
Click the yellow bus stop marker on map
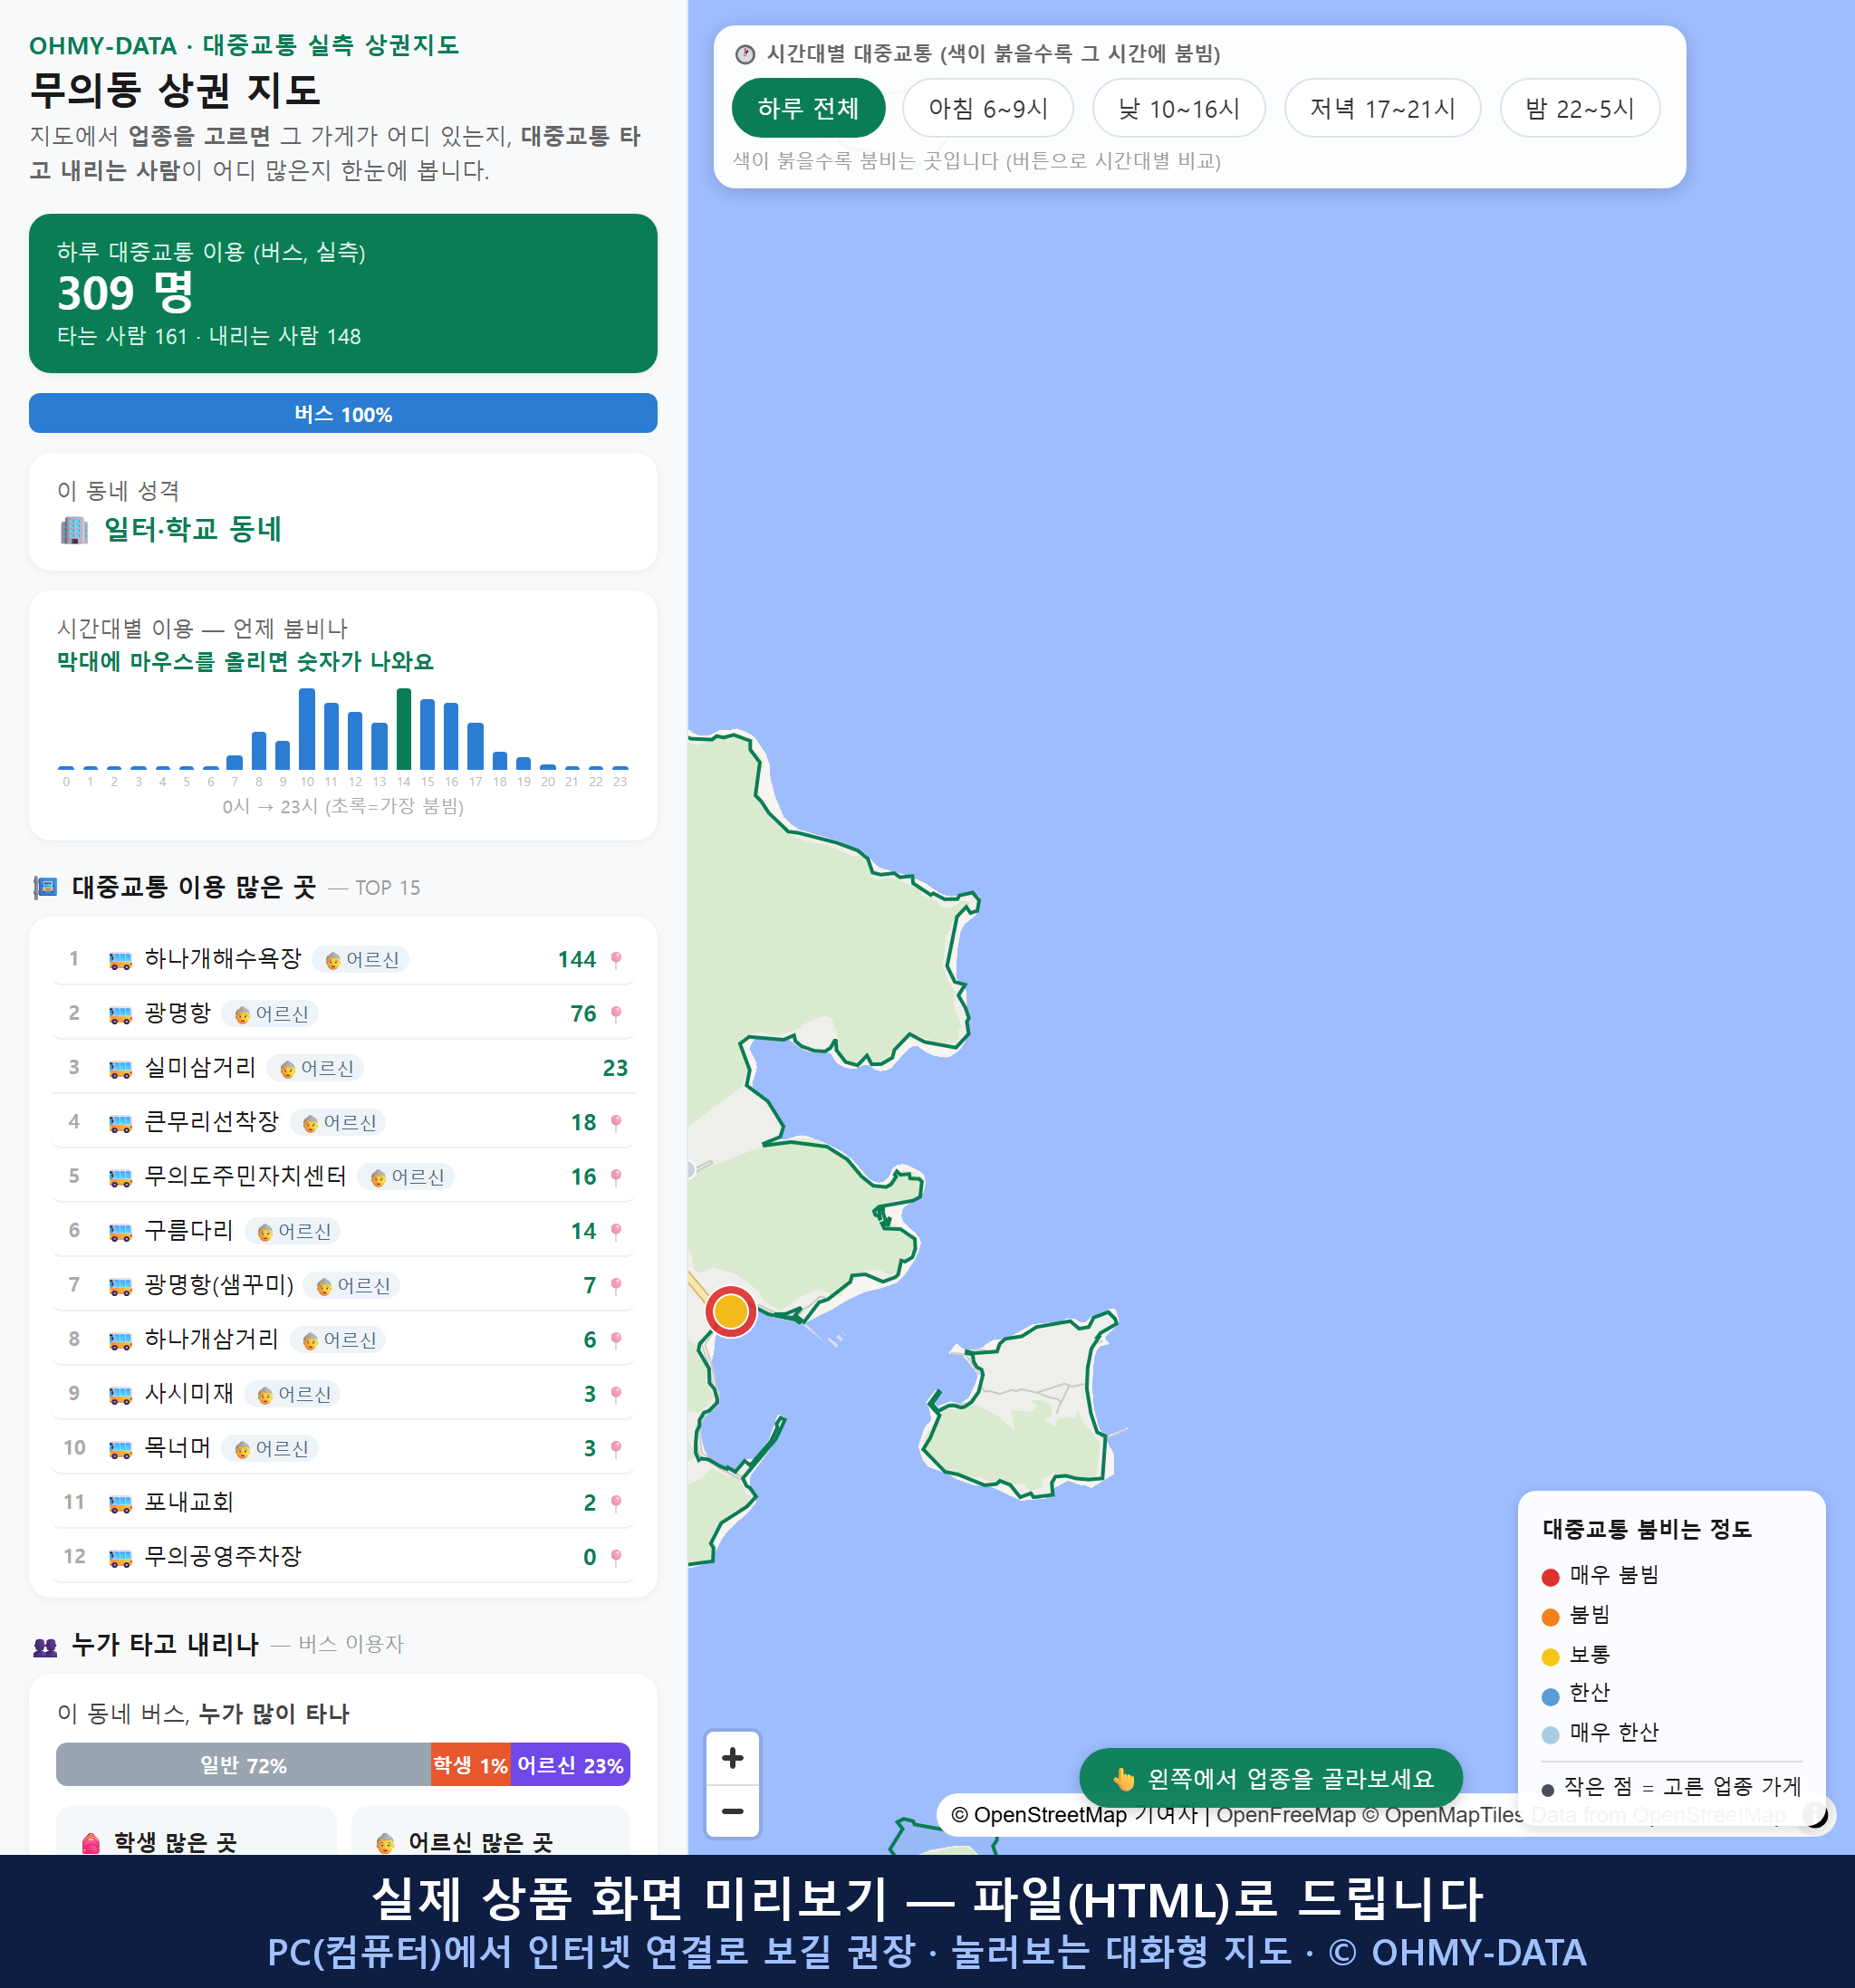(731, 1311)
